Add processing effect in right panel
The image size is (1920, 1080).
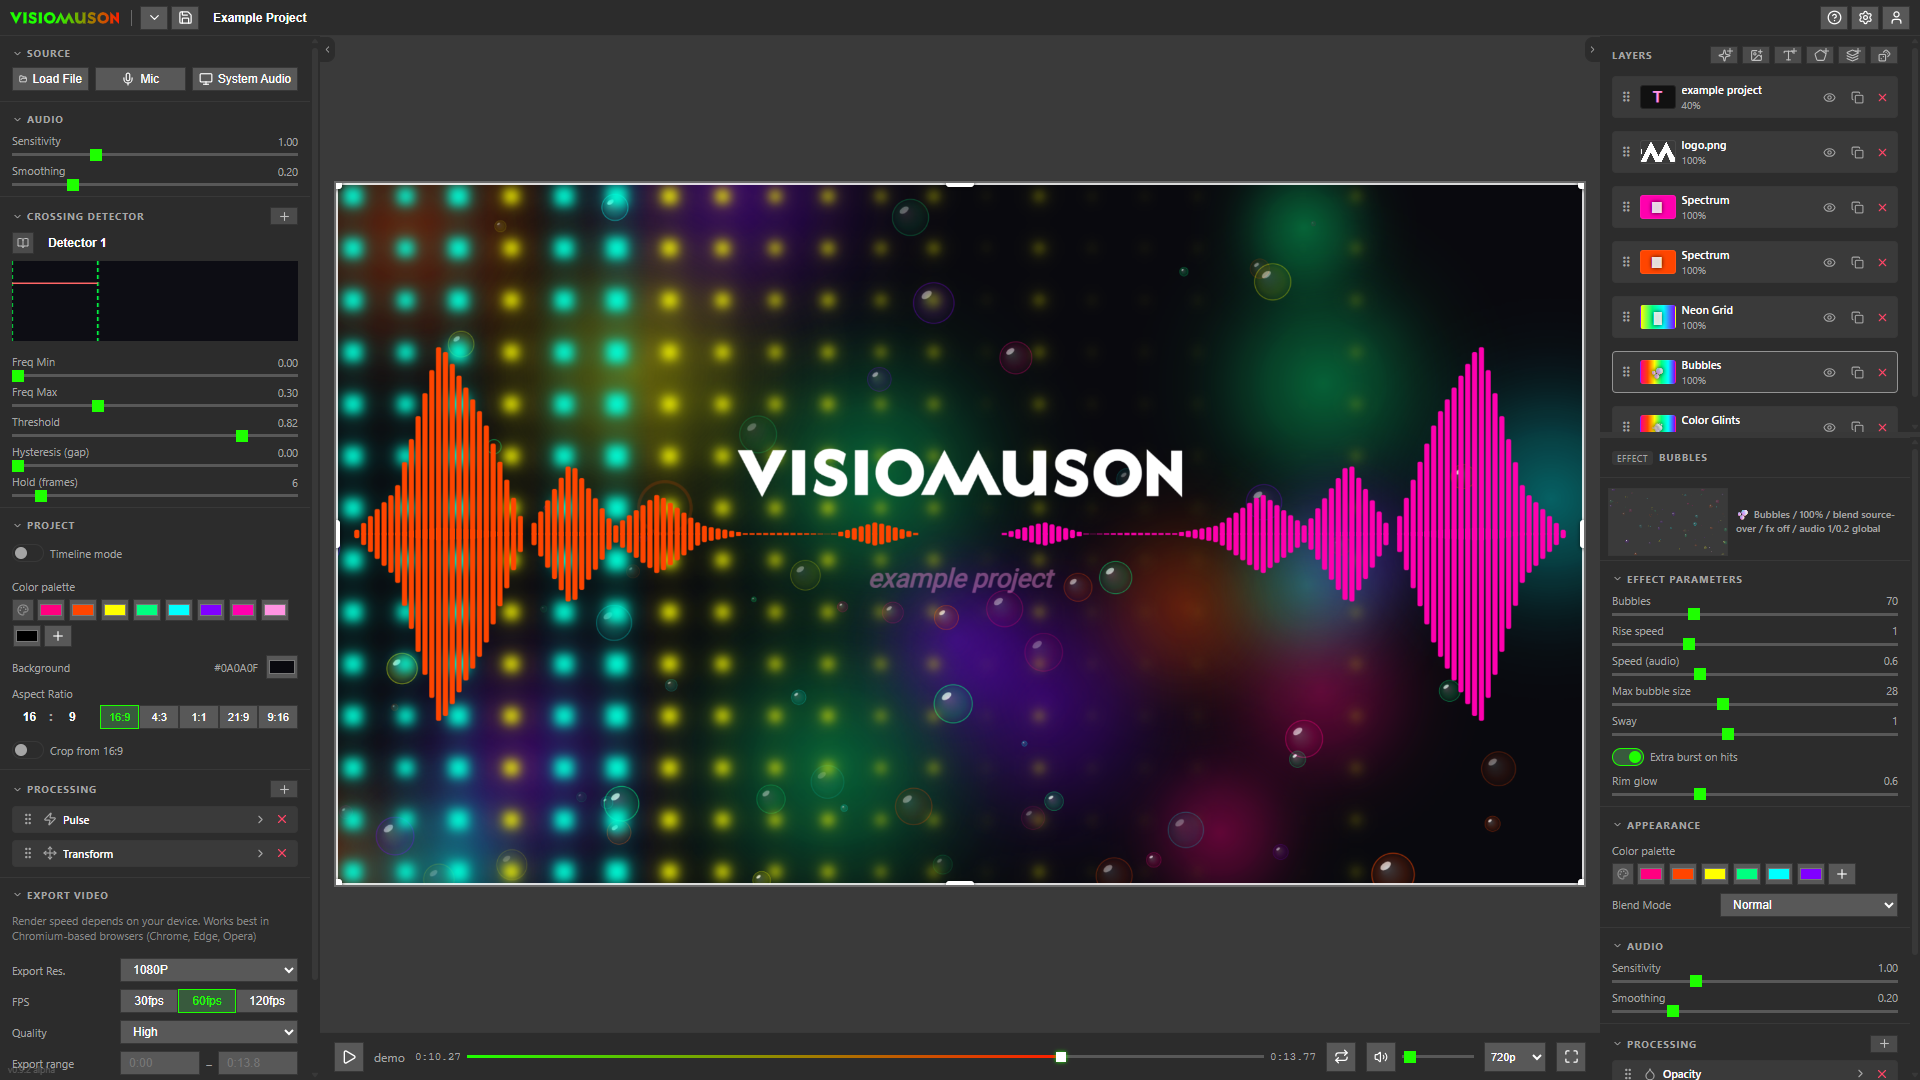[x=1884, y=1044]
